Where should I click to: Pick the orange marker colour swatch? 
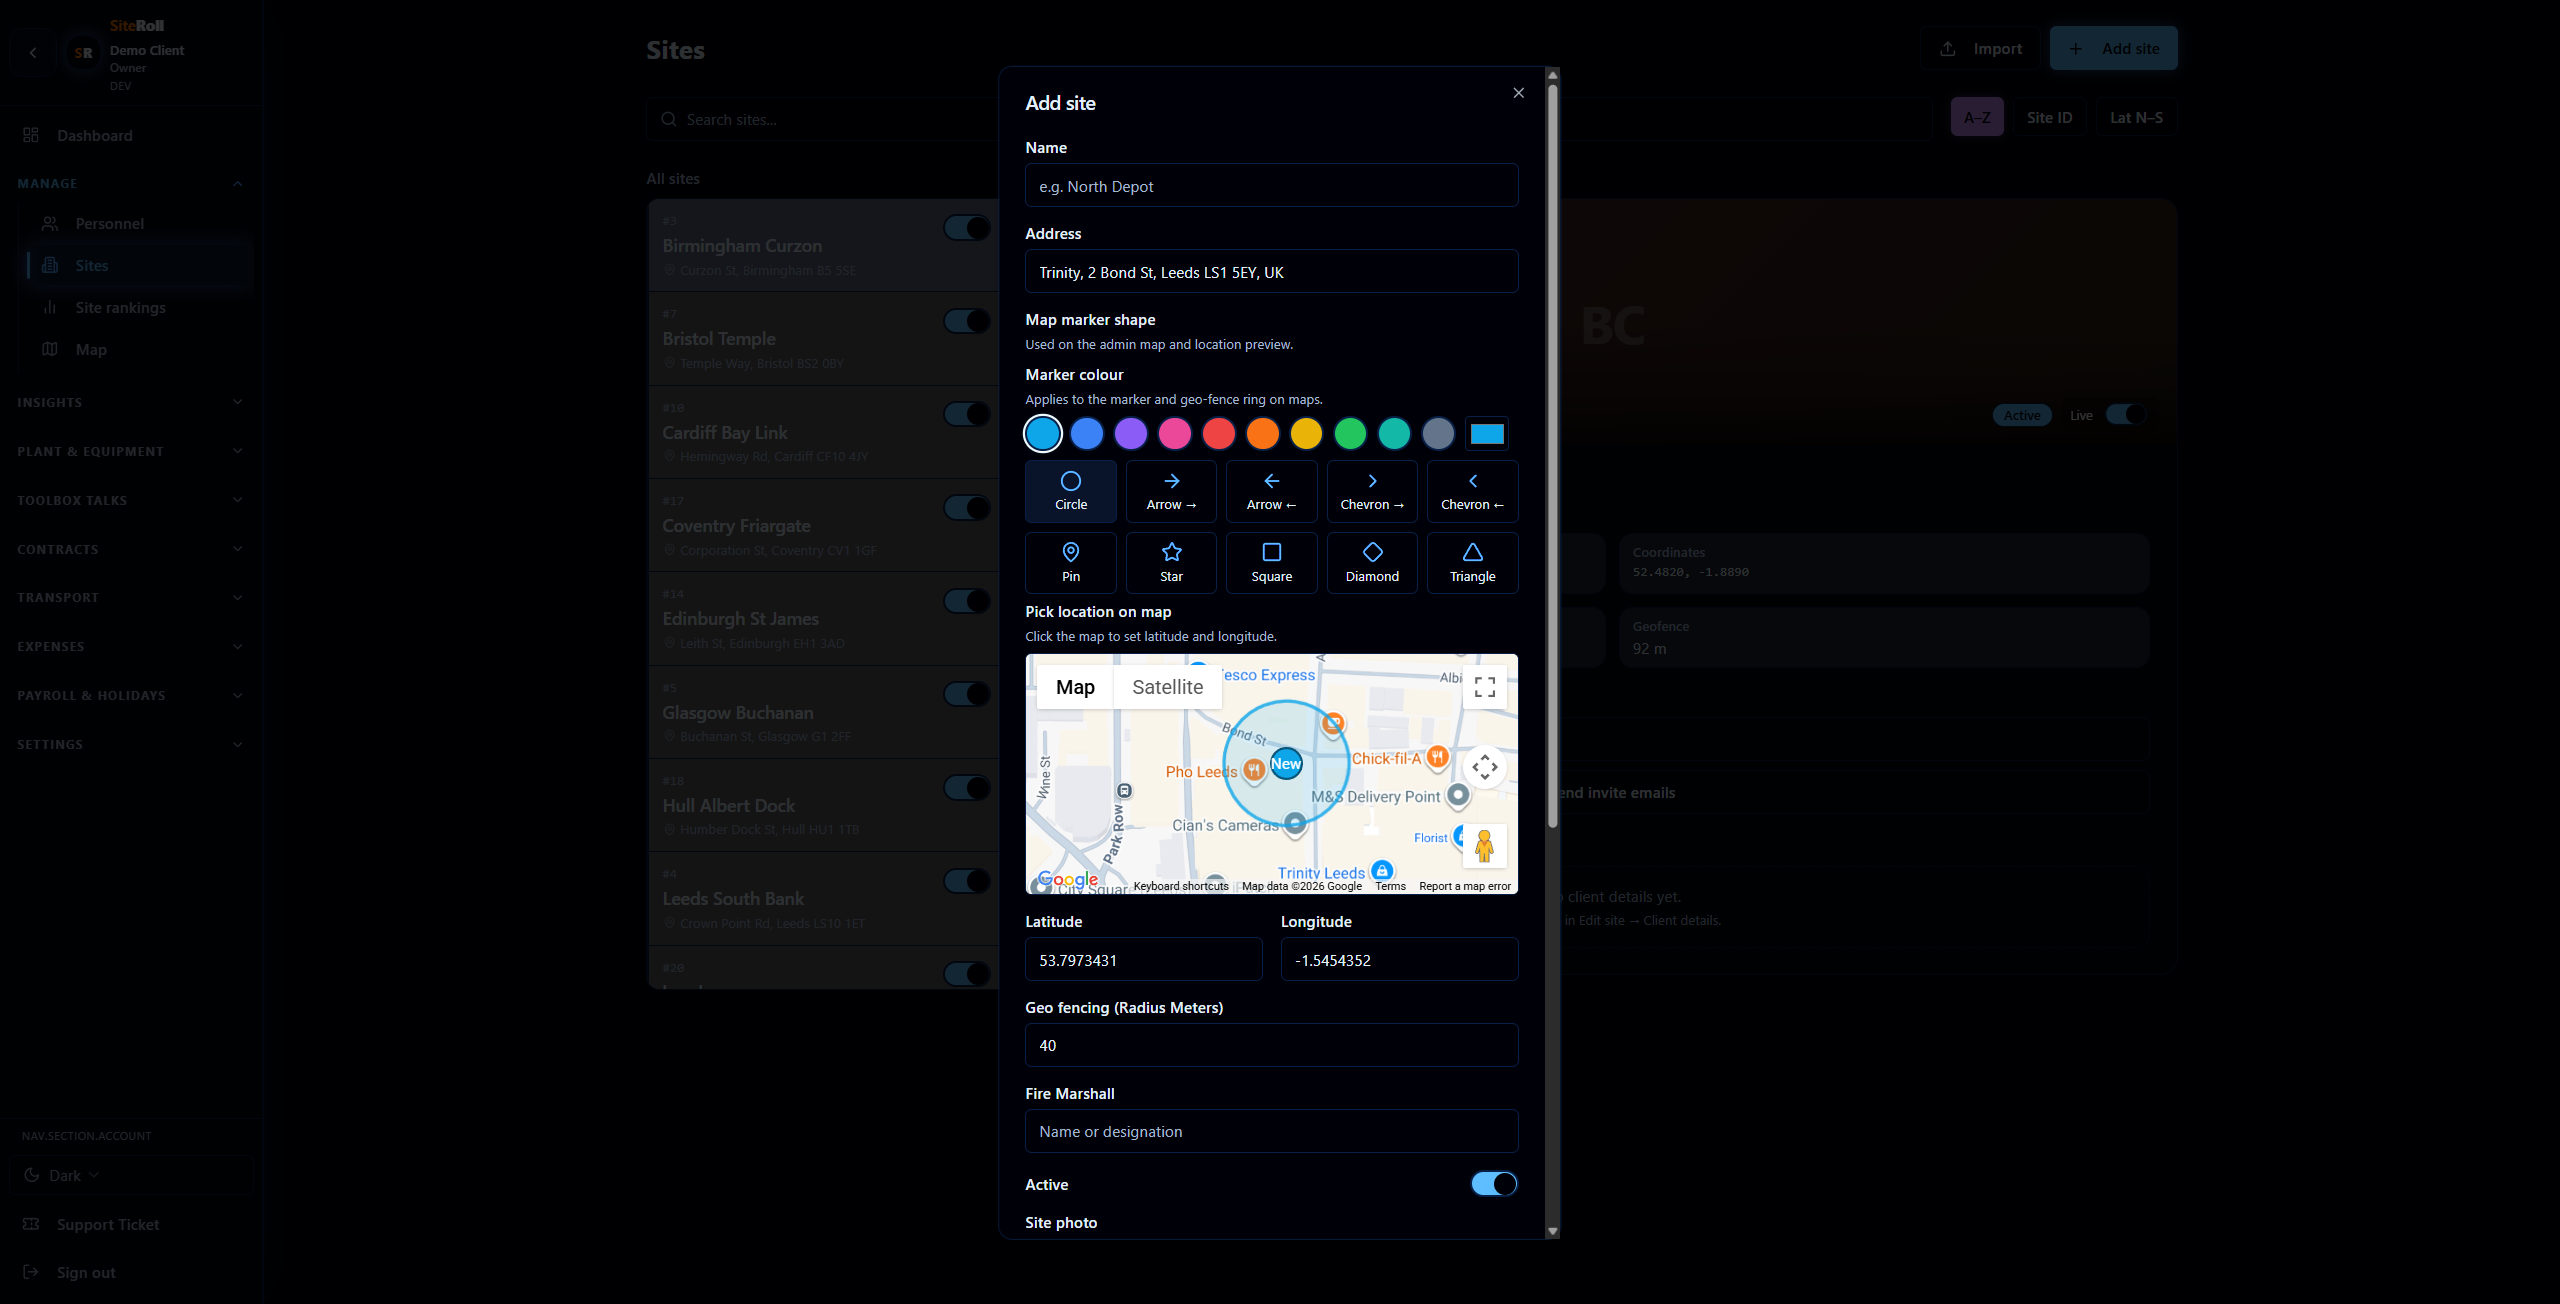pos(1262,433)
